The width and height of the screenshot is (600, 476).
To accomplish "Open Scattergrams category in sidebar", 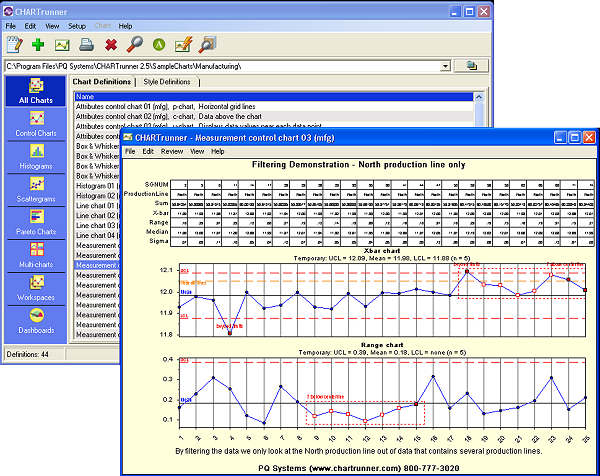I will [x=36, y=190].
